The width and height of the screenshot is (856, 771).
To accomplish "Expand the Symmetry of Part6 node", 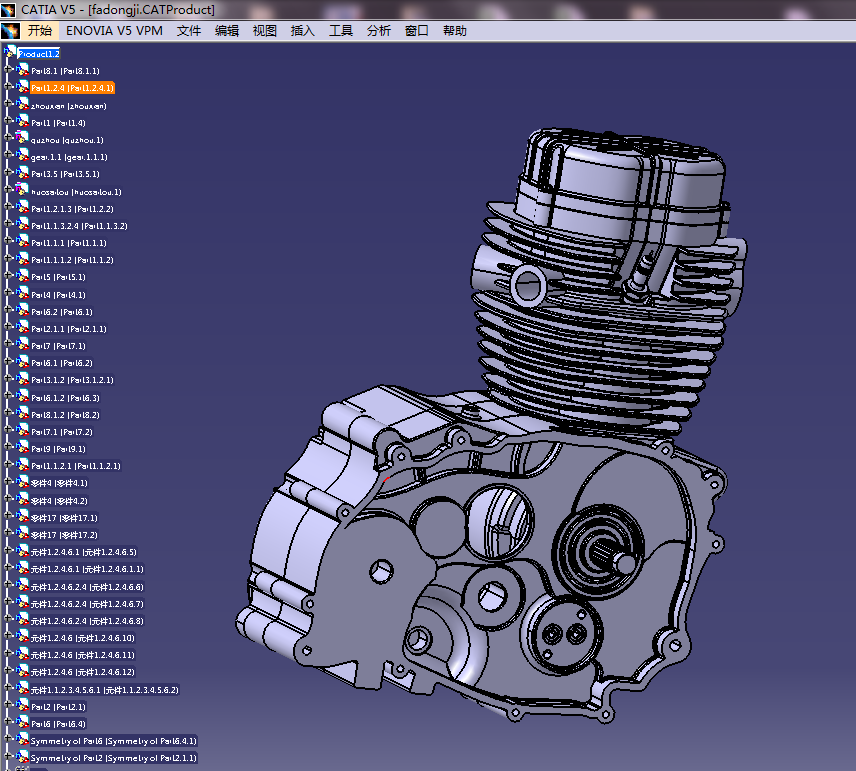I will 8,739.
